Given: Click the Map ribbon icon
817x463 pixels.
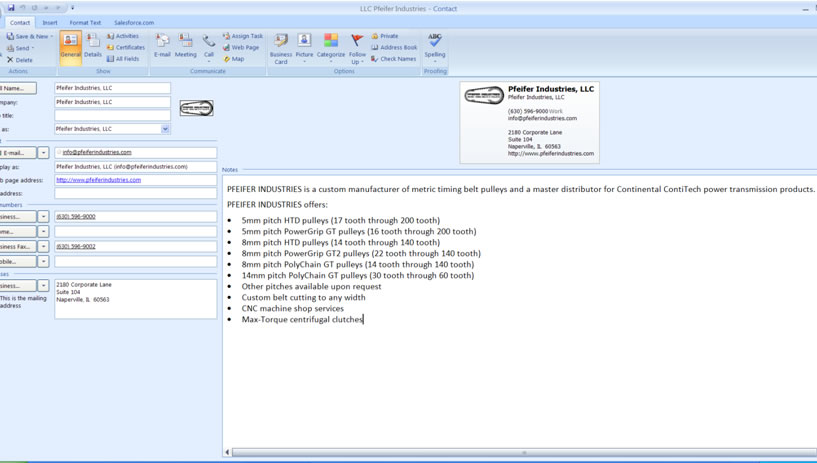Looking at the screenshot, I should [226, 59].
